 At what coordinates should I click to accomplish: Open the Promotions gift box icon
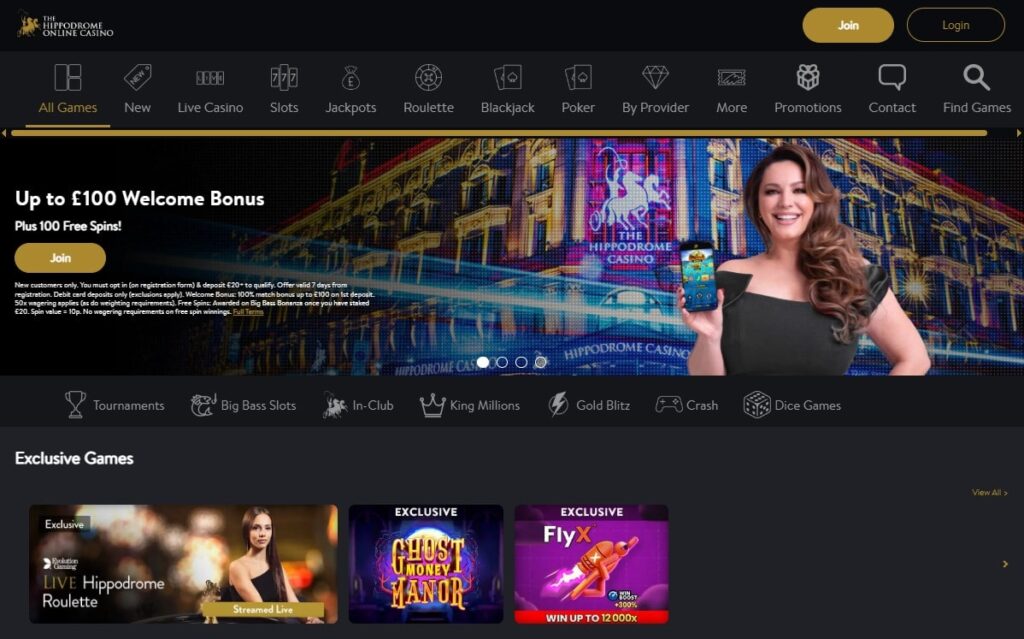pyautogui.click(x=808, y=77)
